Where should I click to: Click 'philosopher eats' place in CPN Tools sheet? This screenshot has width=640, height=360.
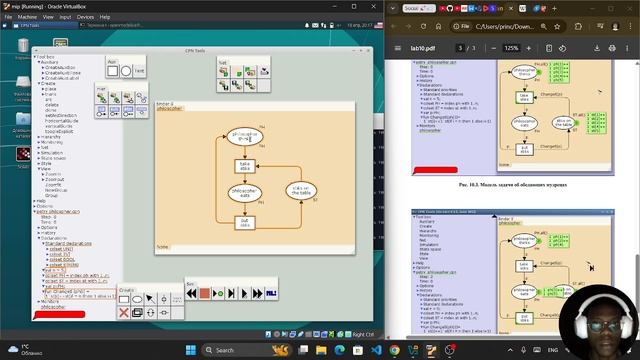245,193
